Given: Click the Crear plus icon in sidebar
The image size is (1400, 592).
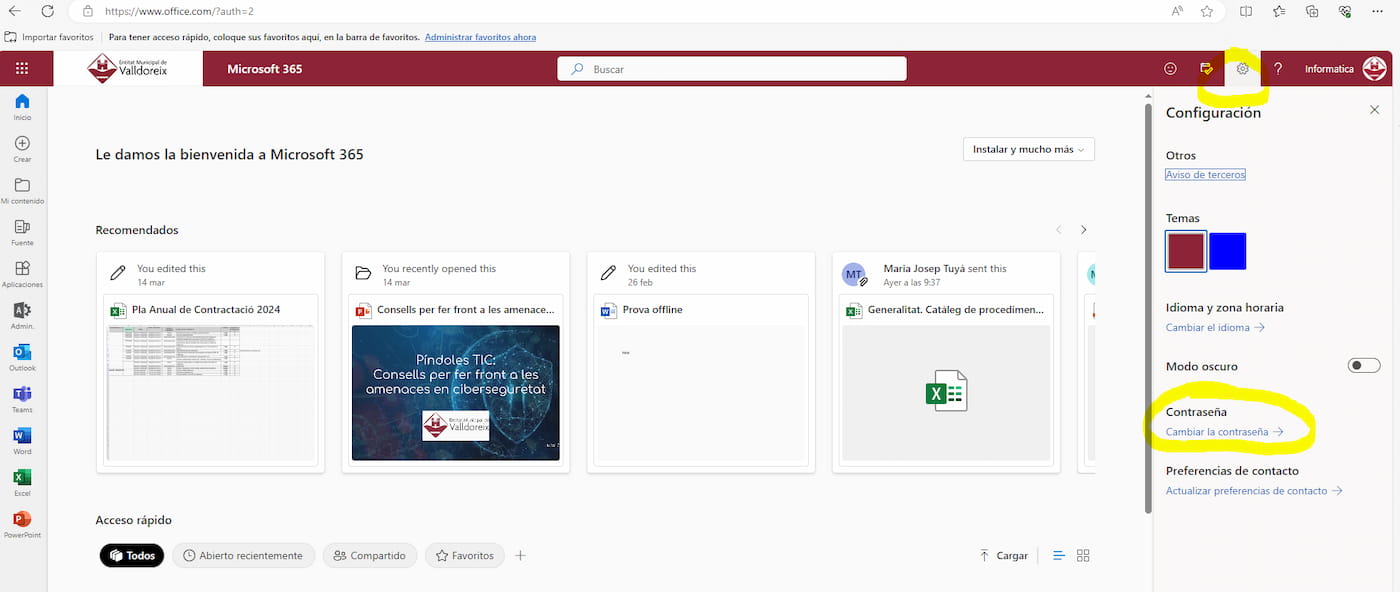Looking at the screenshot, I should pyautogui.click(x=22, y=144).
